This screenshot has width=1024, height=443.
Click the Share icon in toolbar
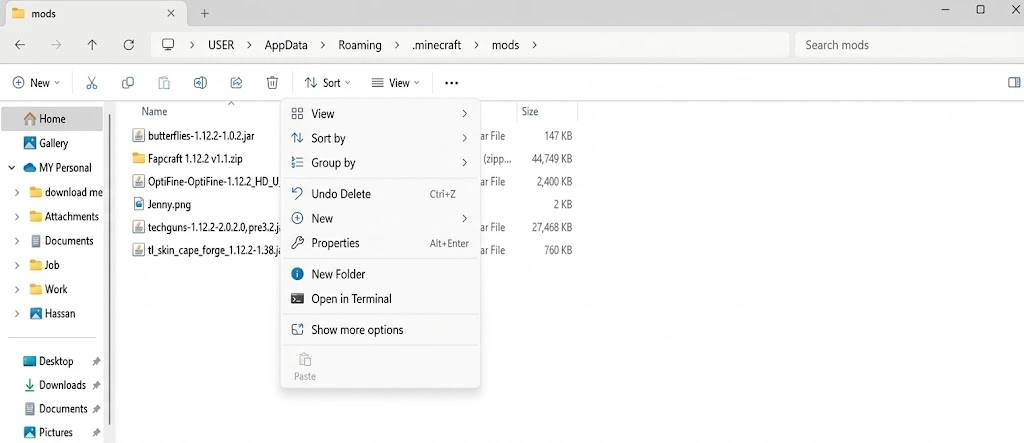[236, 83]
